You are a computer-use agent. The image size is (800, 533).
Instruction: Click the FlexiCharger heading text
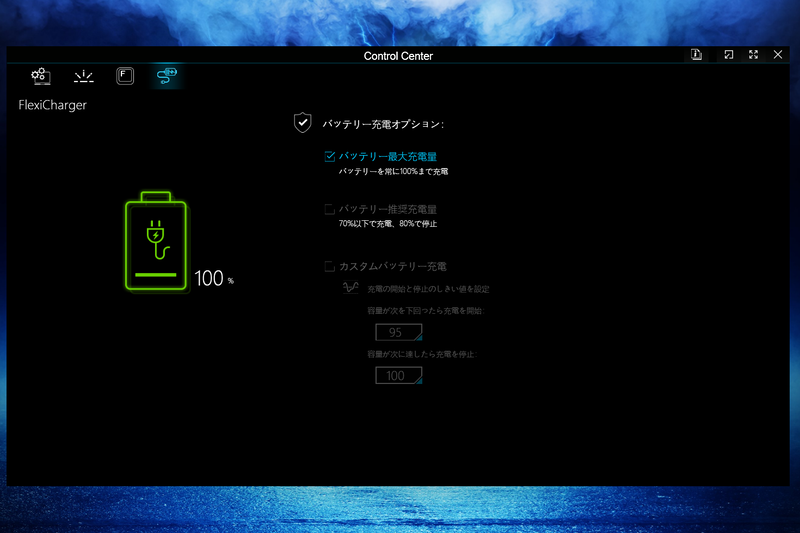point(53,105)
